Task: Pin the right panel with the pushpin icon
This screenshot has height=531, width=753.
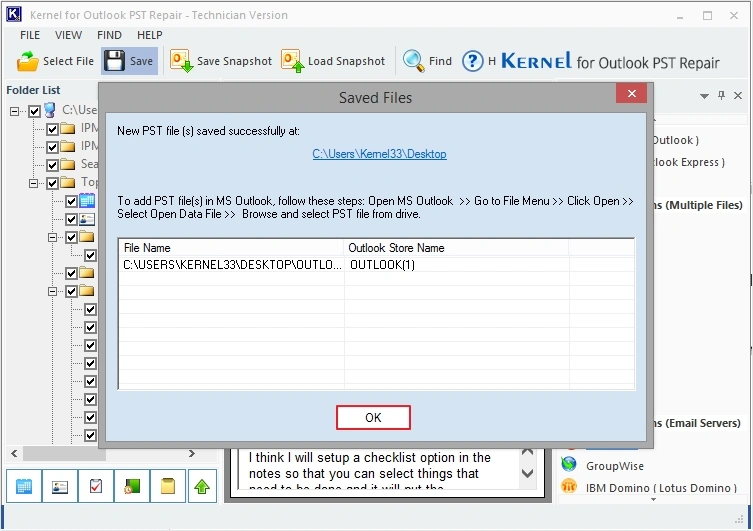Action: [721, 95]
